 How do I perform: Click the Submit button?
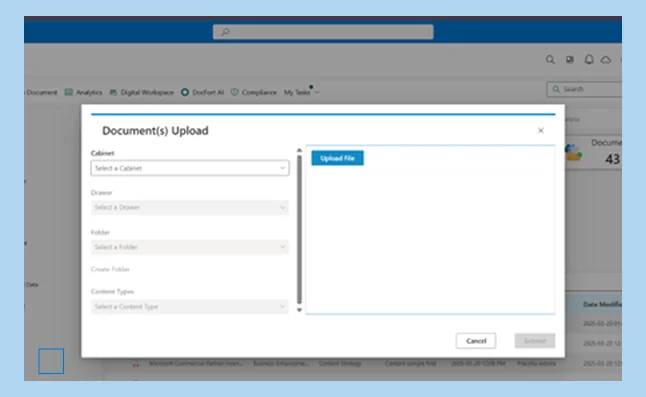tap(535, 341)
